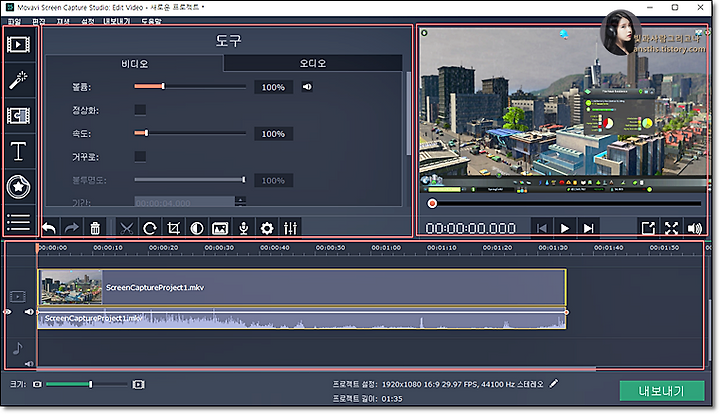Enter fullscreen preview mode
The width and height of the screenshot is (720, 414).
click(671, 228)
